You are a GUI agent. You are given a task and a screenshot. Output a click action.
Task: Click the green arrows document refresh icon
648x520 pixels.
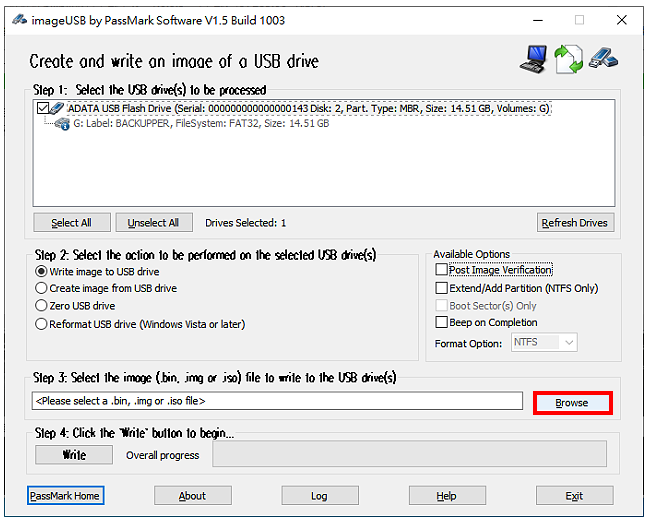pyautogui.click(x=569, y=59)
